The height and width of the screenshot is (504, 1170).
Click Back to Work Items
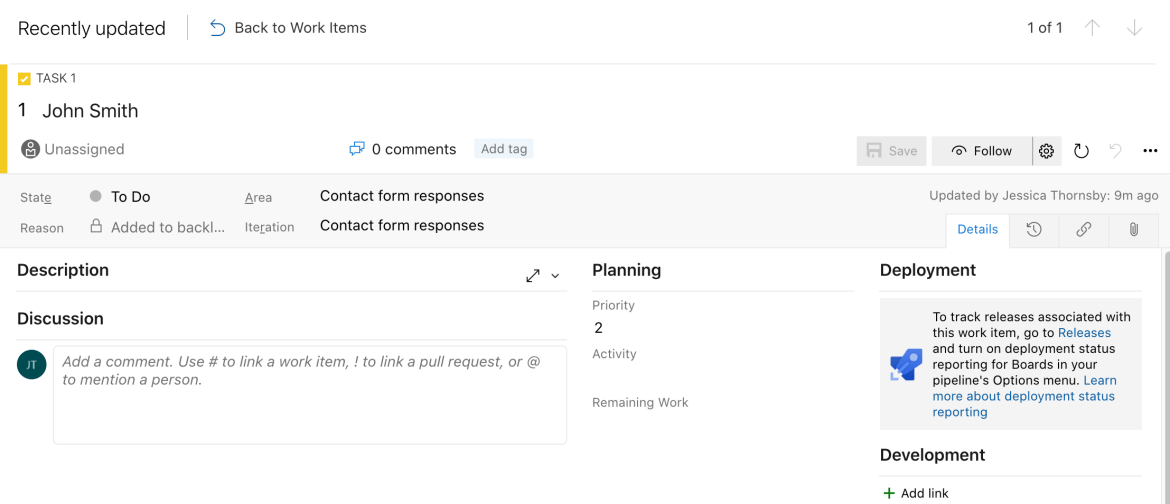click(288, 28)
